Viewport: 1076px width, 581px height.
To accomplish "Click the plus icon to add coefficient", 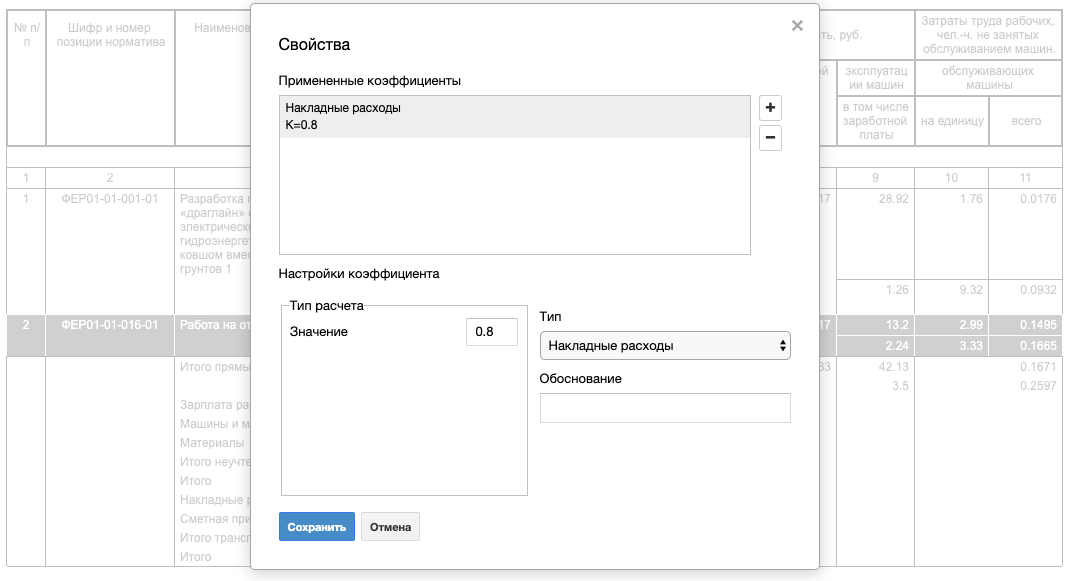I will pyautogui.click(x=770, y=107).
